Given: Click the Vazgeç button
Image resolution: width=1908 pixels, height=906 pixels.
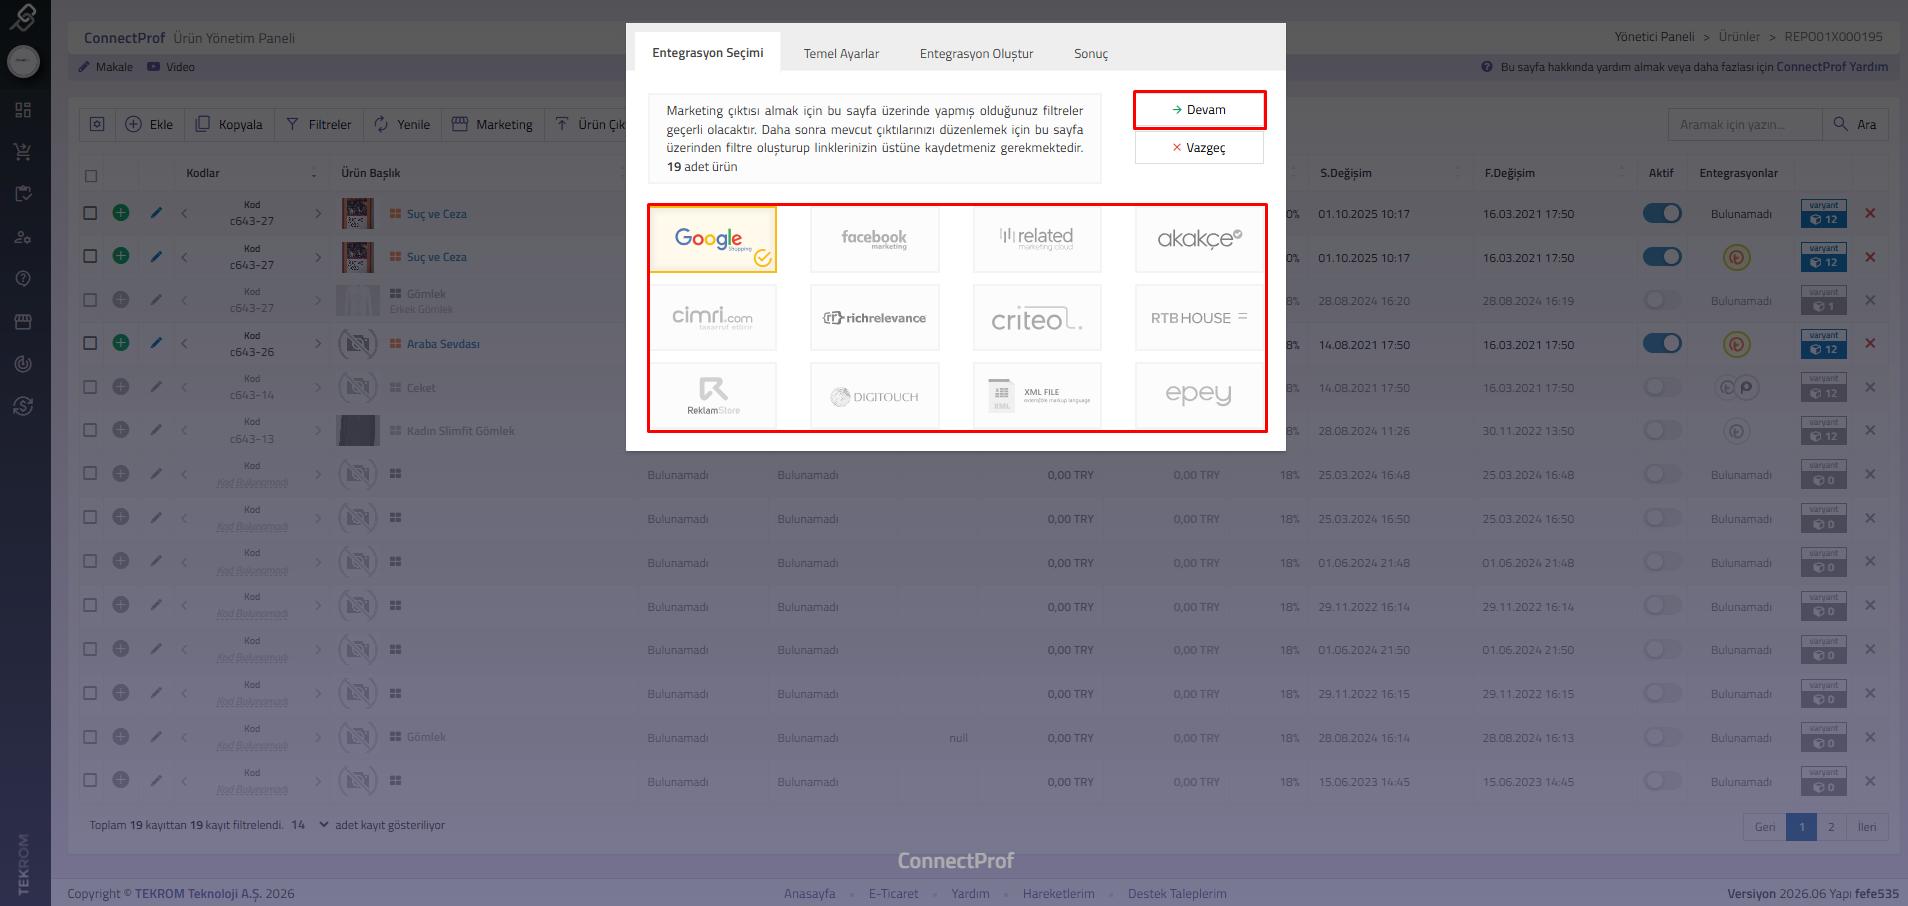Looking at the screenshot, I should pos(1199,148).
